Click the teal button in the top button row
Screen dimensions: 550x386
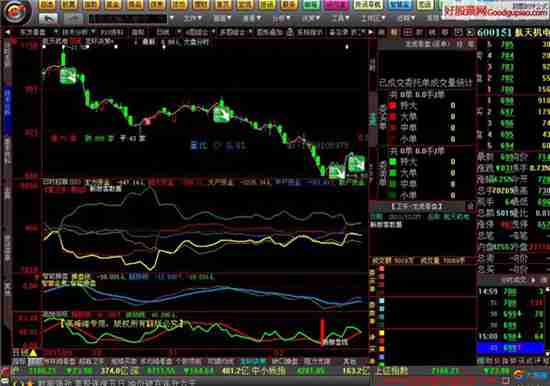[311, 5]
